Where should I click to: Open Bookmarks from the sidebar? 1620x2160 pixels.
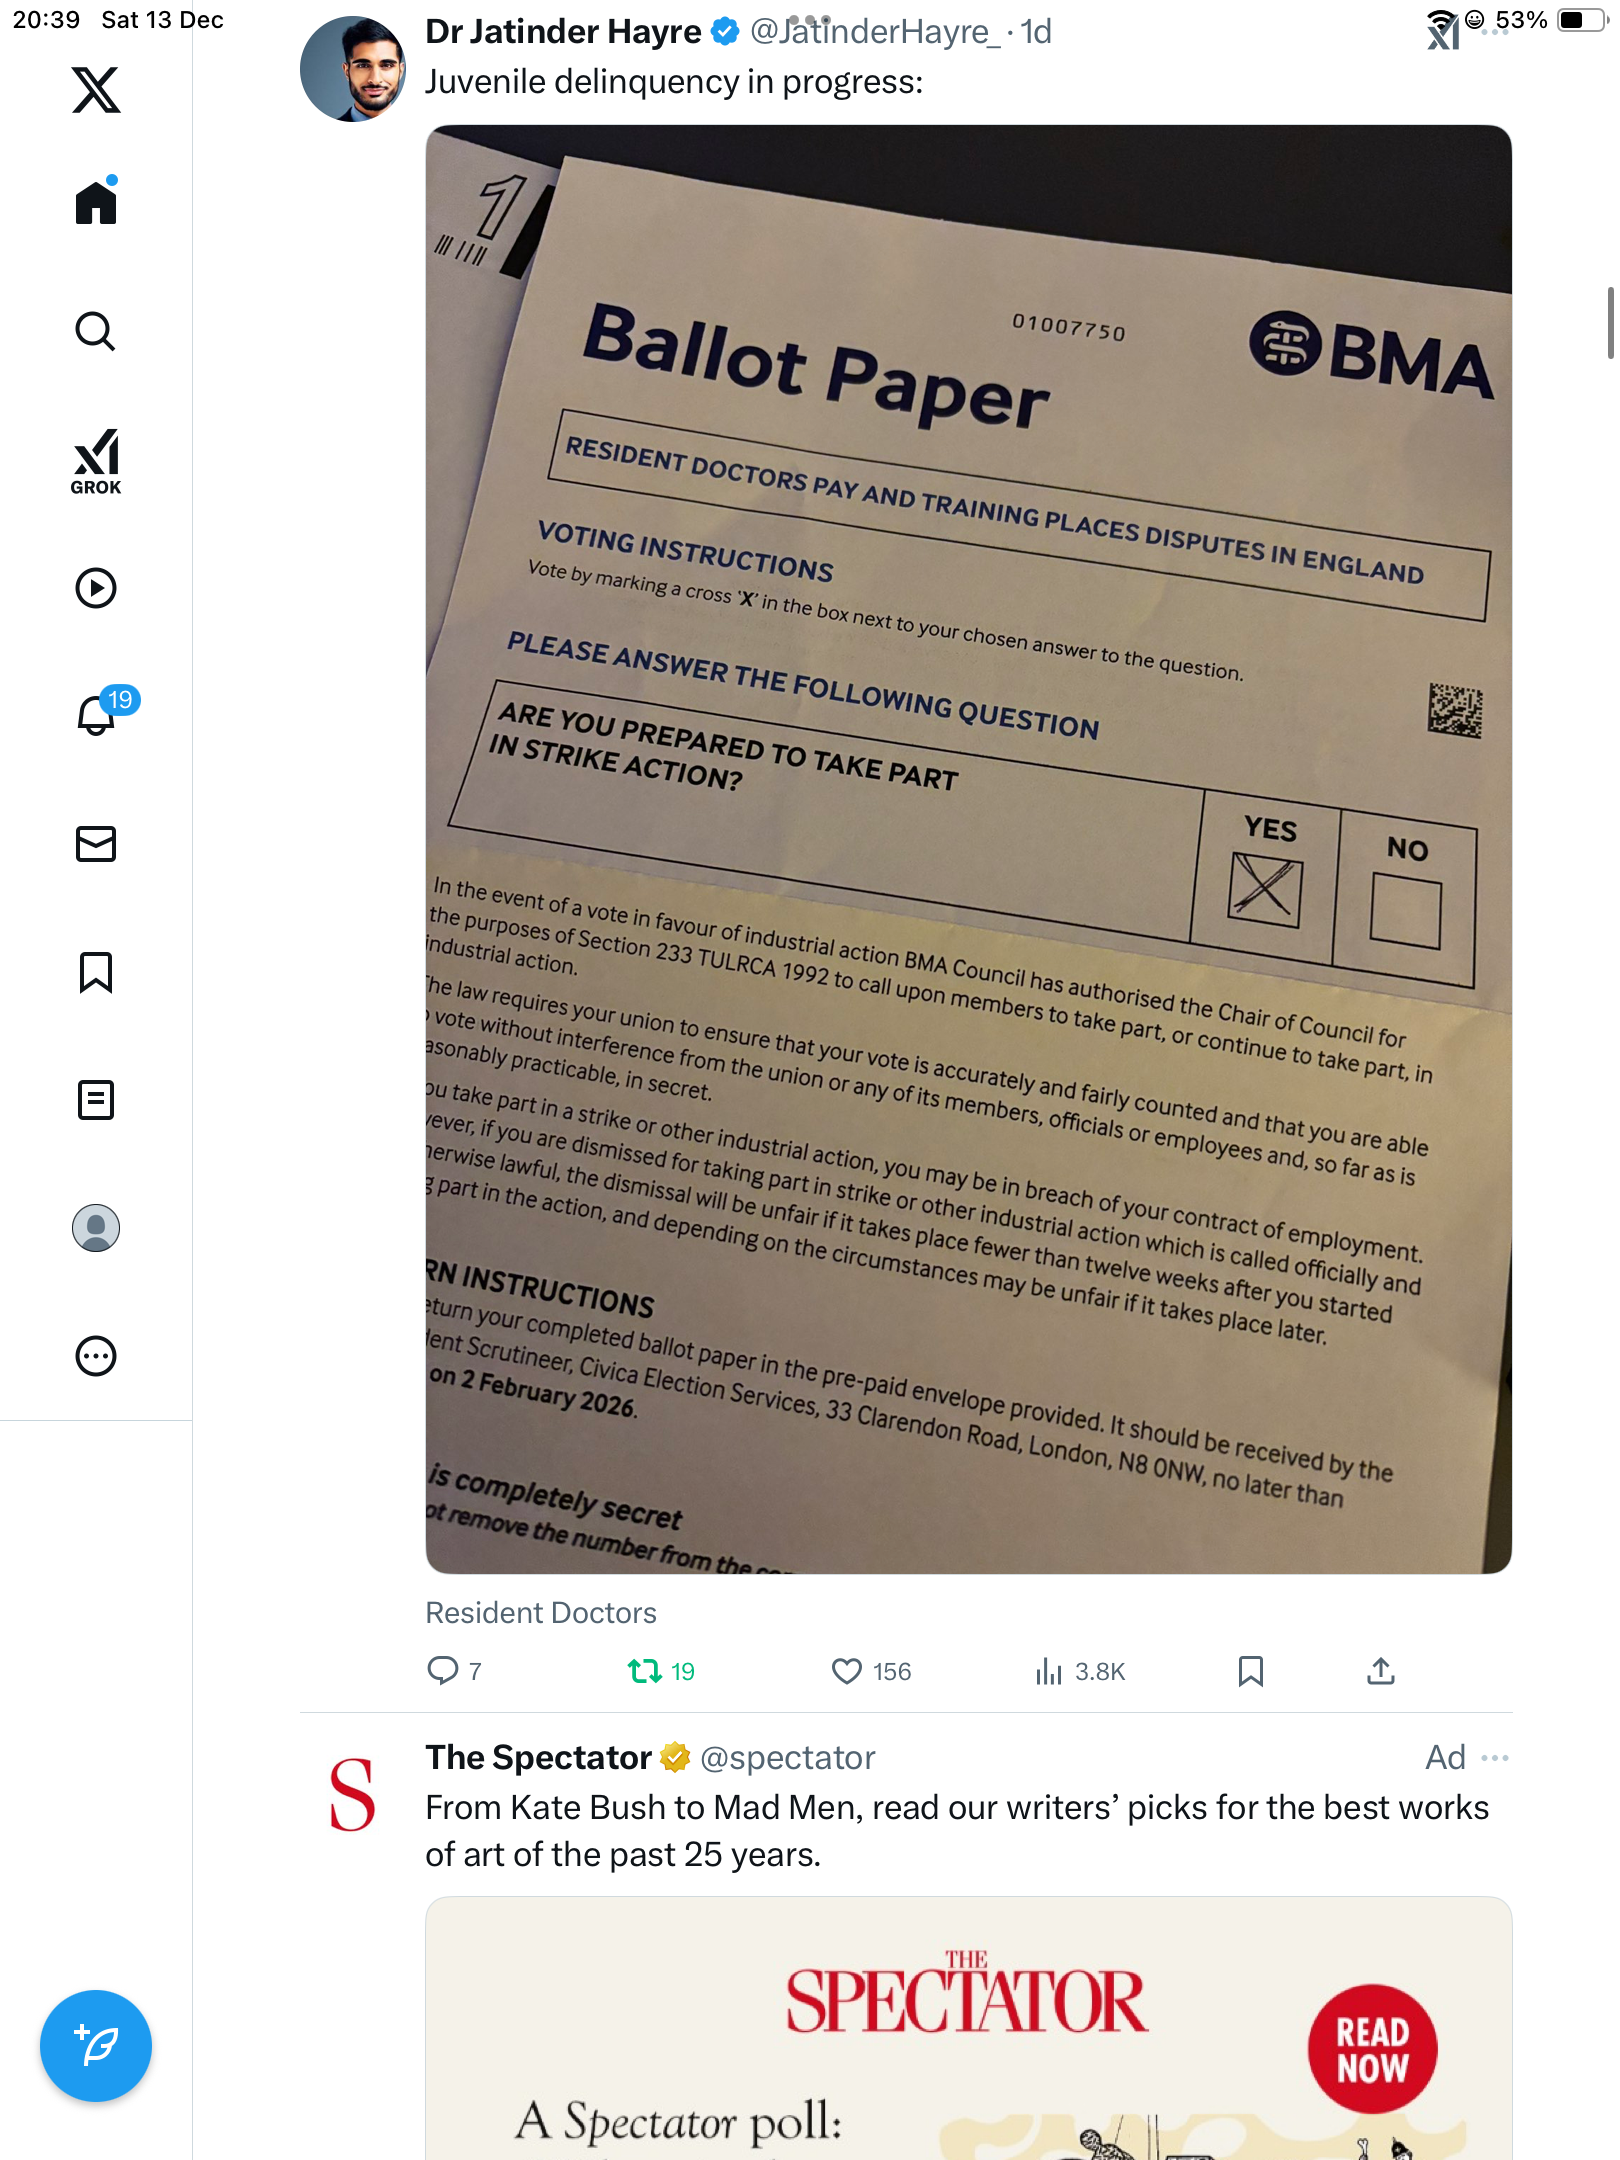click(x=96, y=972)
